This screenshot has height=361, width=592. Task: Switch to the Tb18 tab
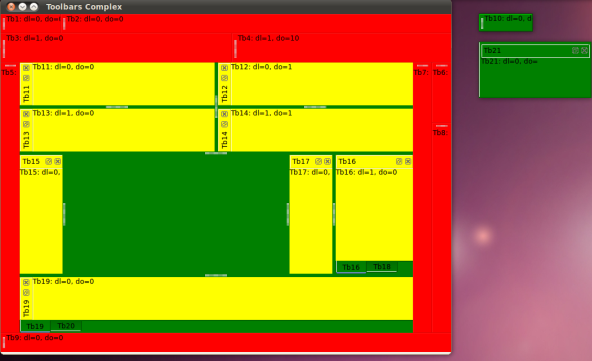(x=382, y=267)
